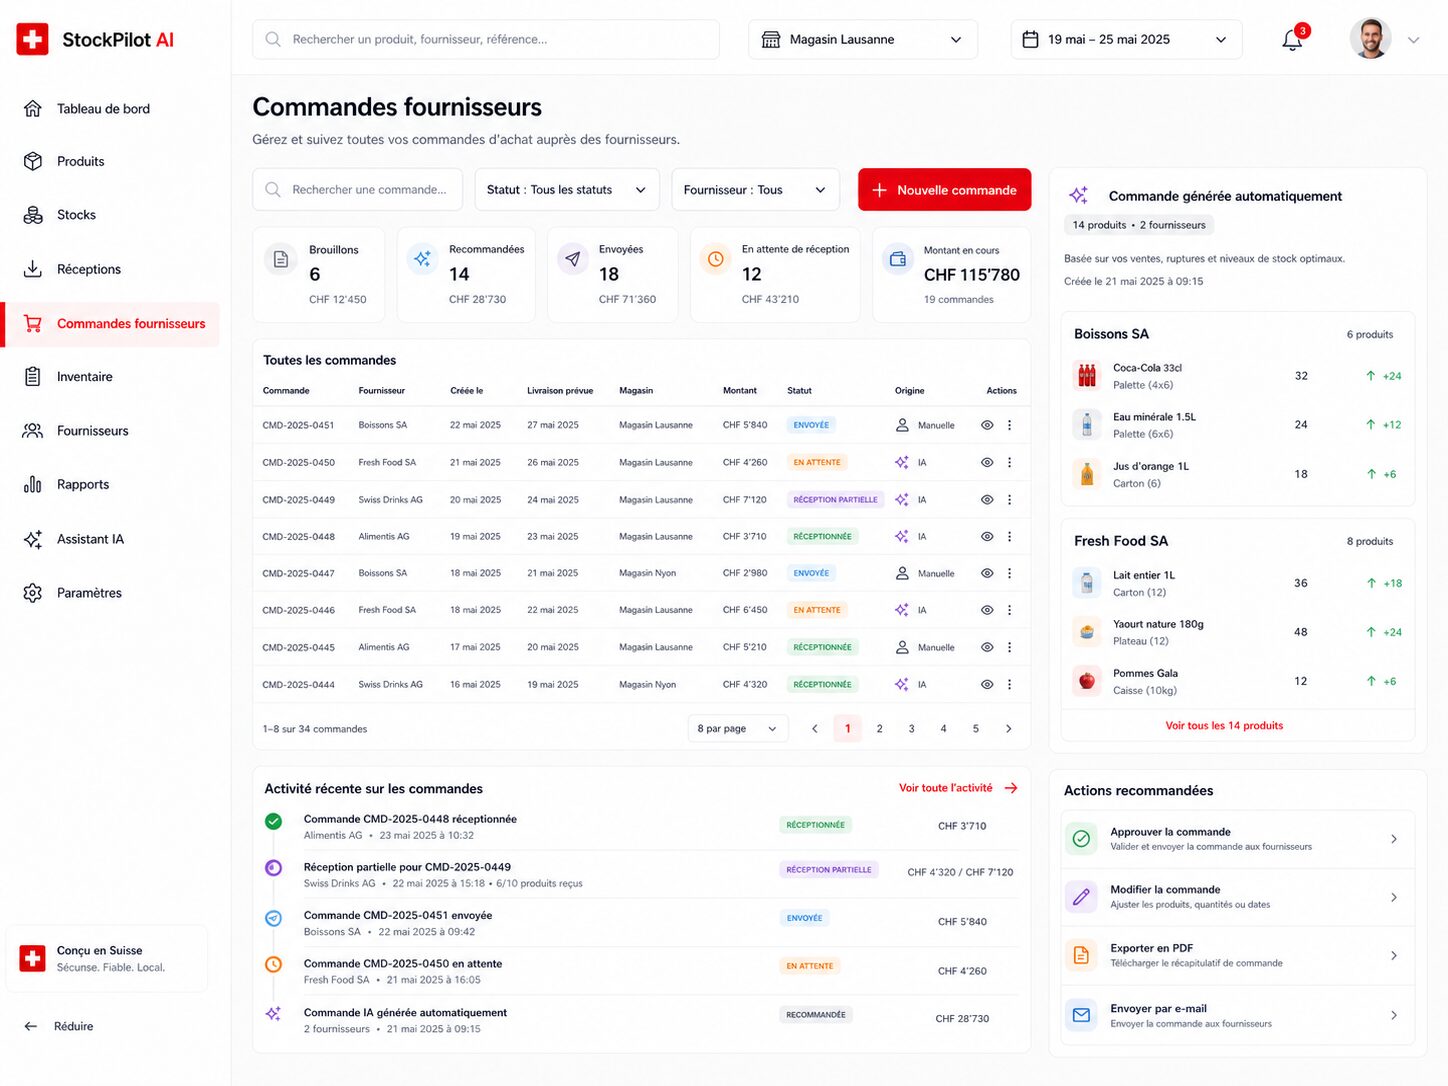
Task: Open the Statut filter dropdown
Action: [x=567, y=189]
